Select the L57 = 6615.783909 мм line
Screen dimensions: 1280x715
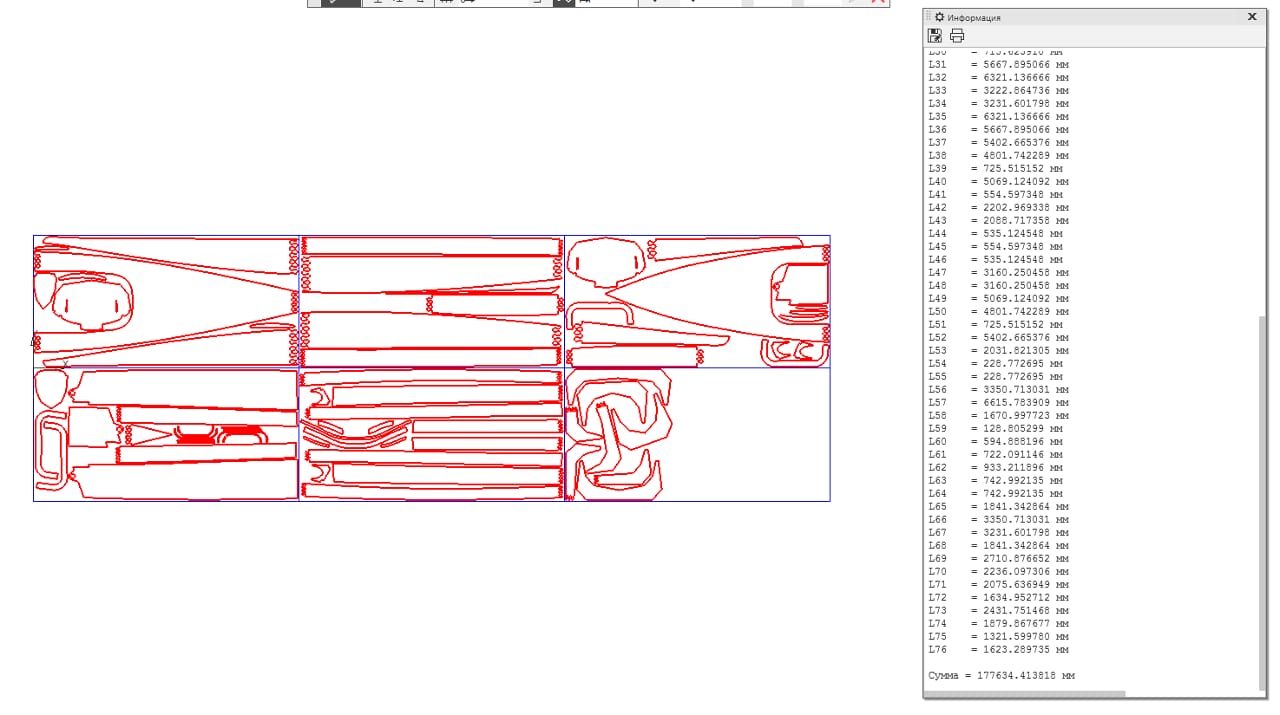(998, 402)
